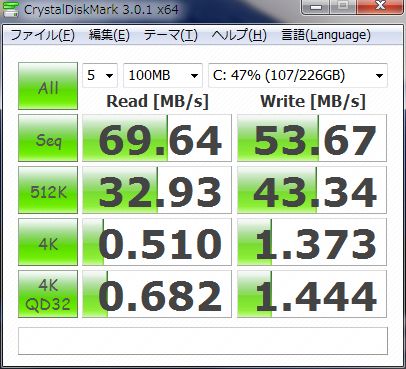Start the 4K QD32 benchmark test
Image resolution: width=406 pixels, height=369 pixels.
pos(48,294)
